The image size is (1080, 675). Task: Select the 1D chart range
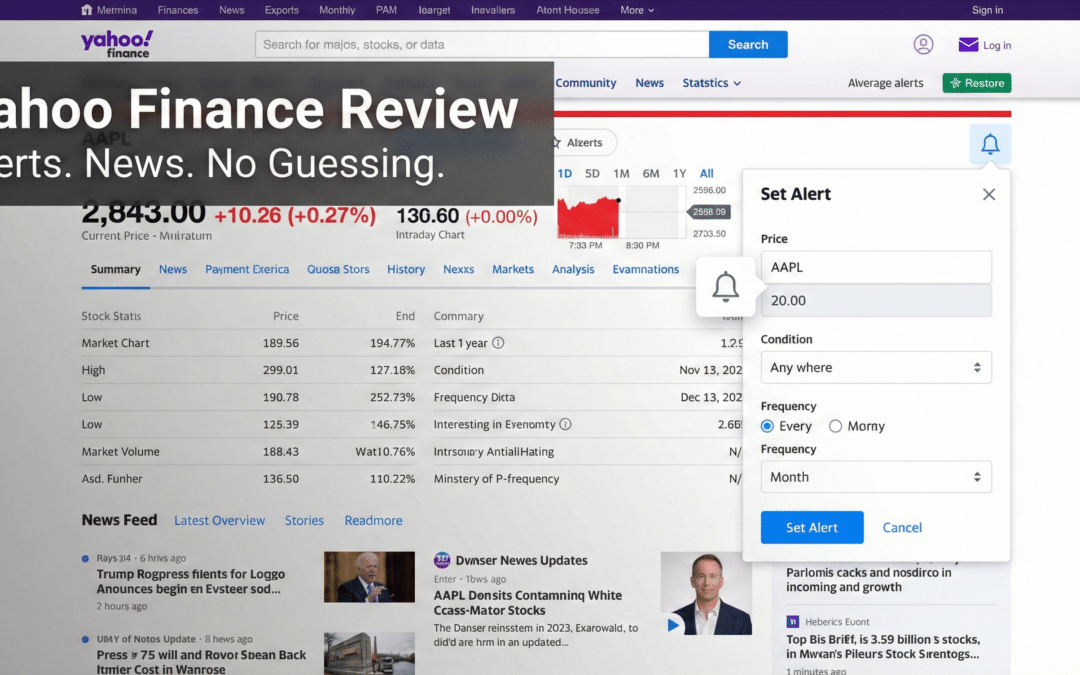tap(565, 174)
